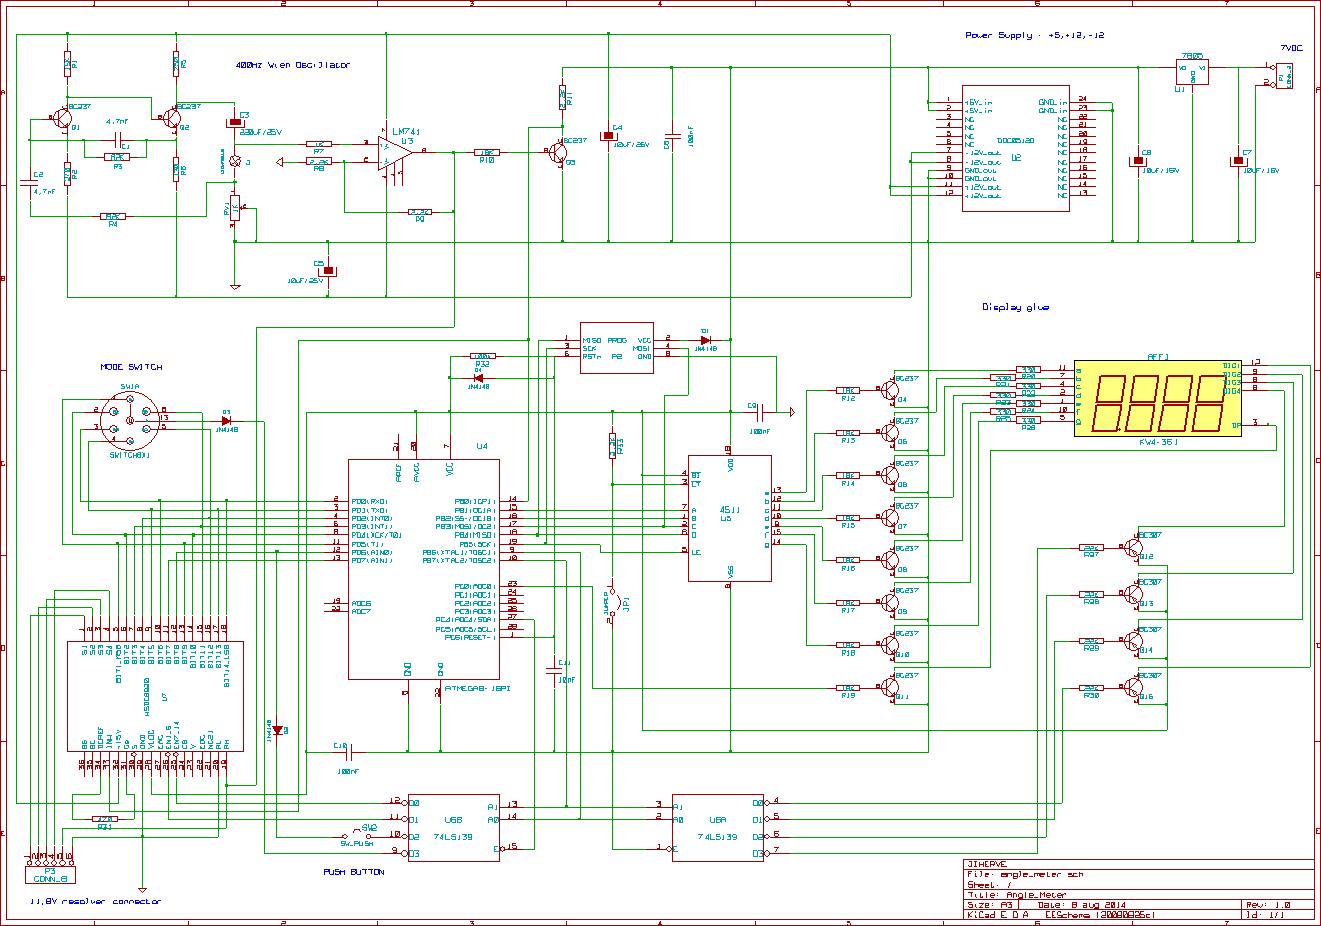Viewport: 1321px width, 926px height.
Task: Click the 7805 voltage regulator U1
Action: point(1192,71)
